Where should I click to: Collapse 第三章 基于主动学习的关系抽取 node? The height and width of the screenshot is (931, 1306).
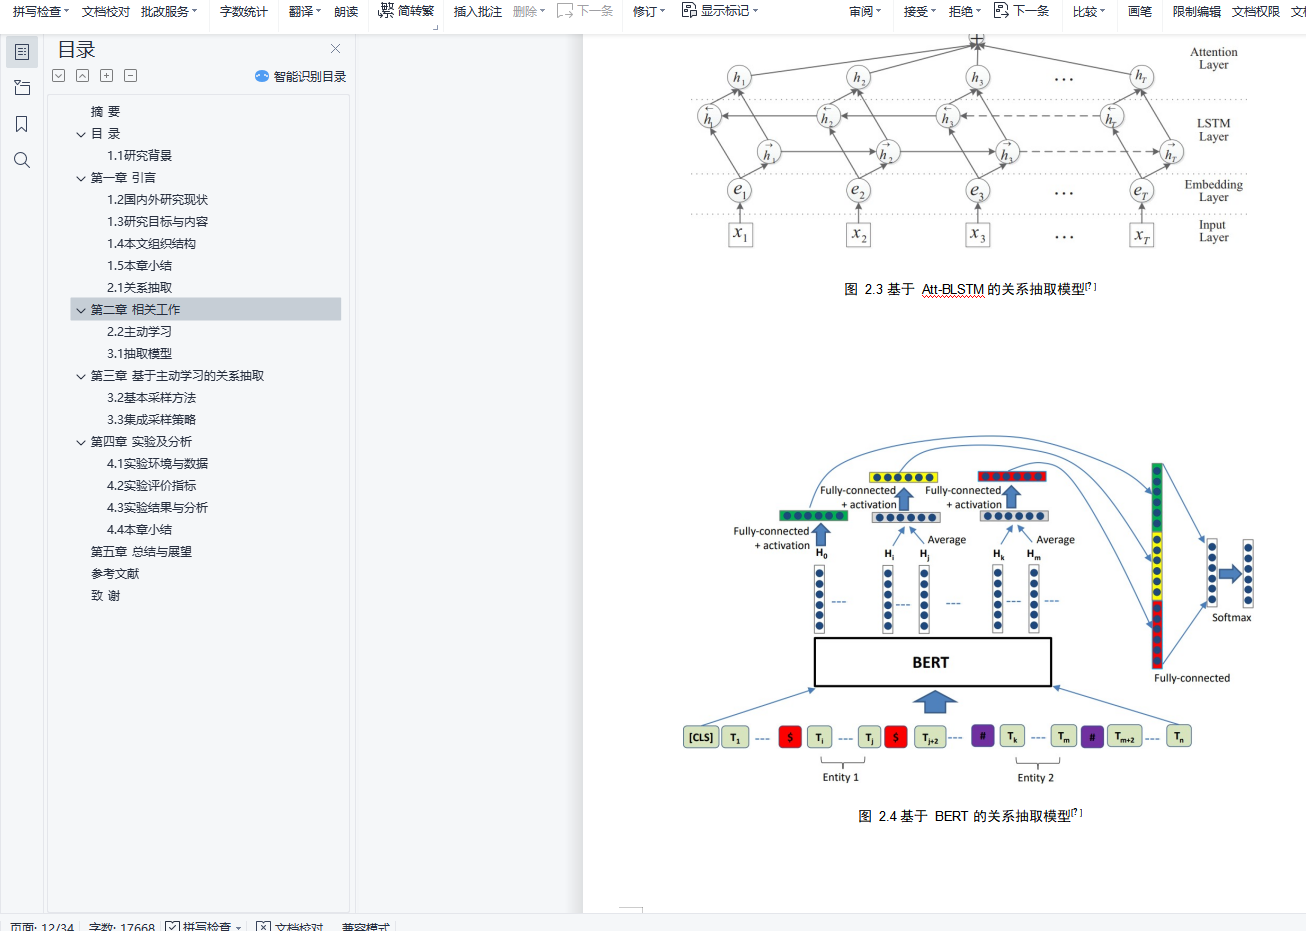pyautogui.click(x=81, y=376)
